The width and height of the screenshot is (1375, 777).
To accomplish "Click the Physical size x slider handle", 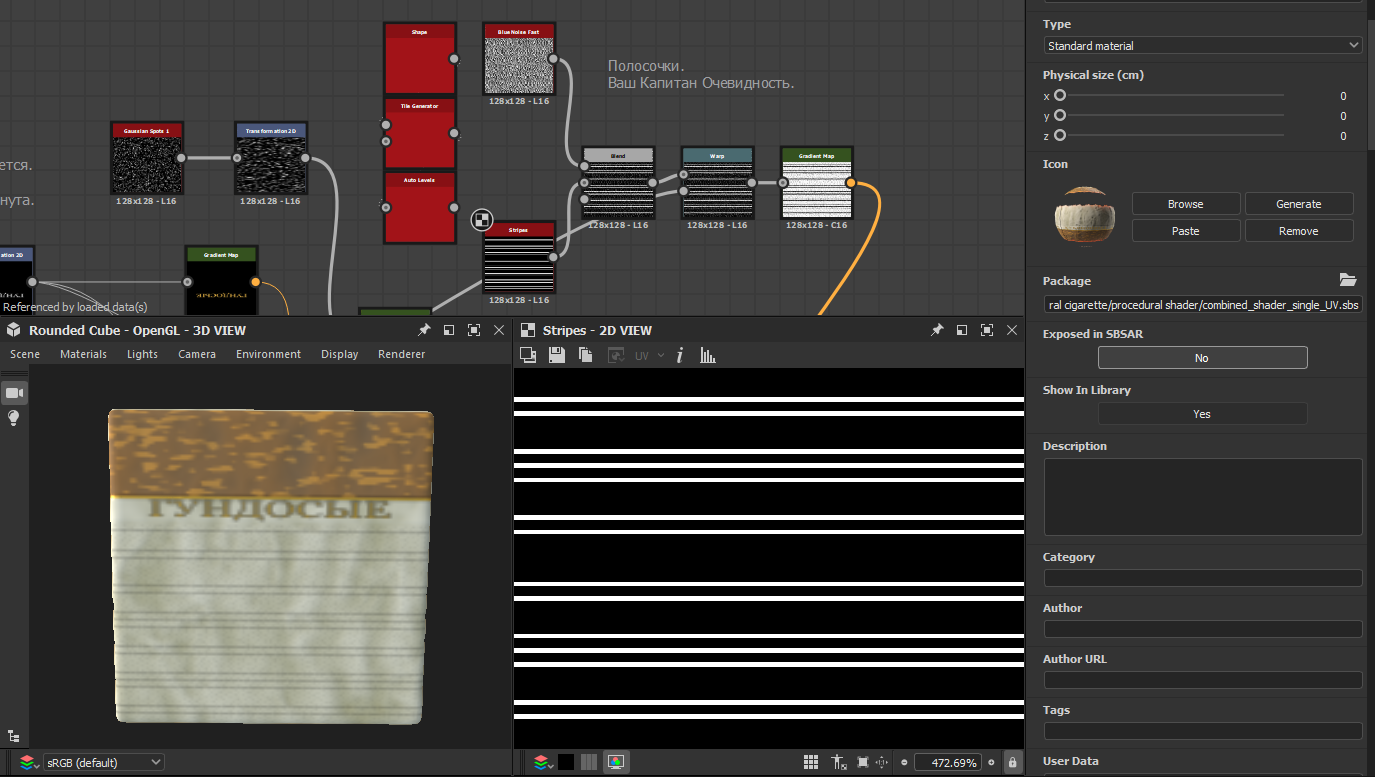I will click(x=1060, y=96).
